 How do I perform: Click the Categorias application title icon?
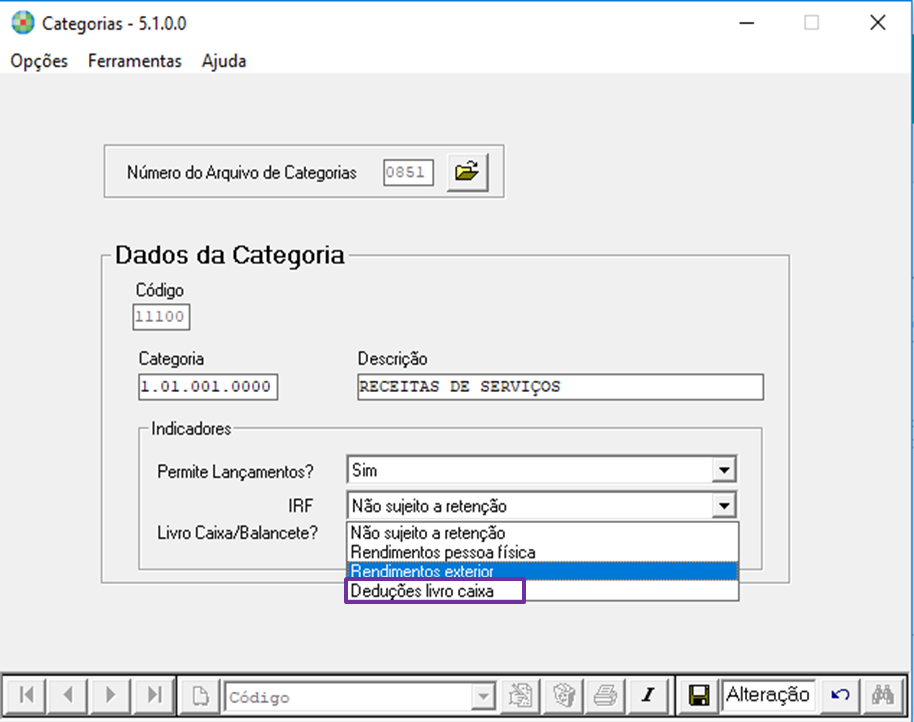click(23, 23)
